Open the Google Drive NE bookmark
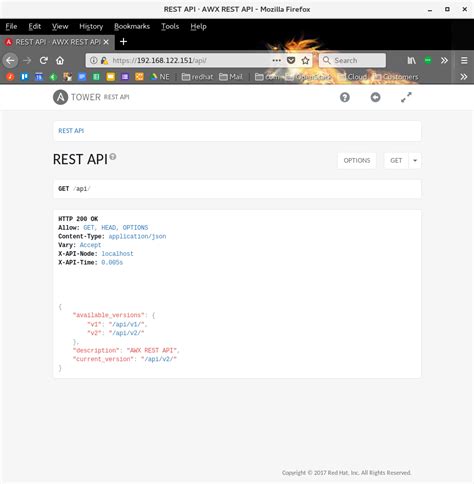The height and width of the screenshot is (484, 474). click(x=160, y=77)
